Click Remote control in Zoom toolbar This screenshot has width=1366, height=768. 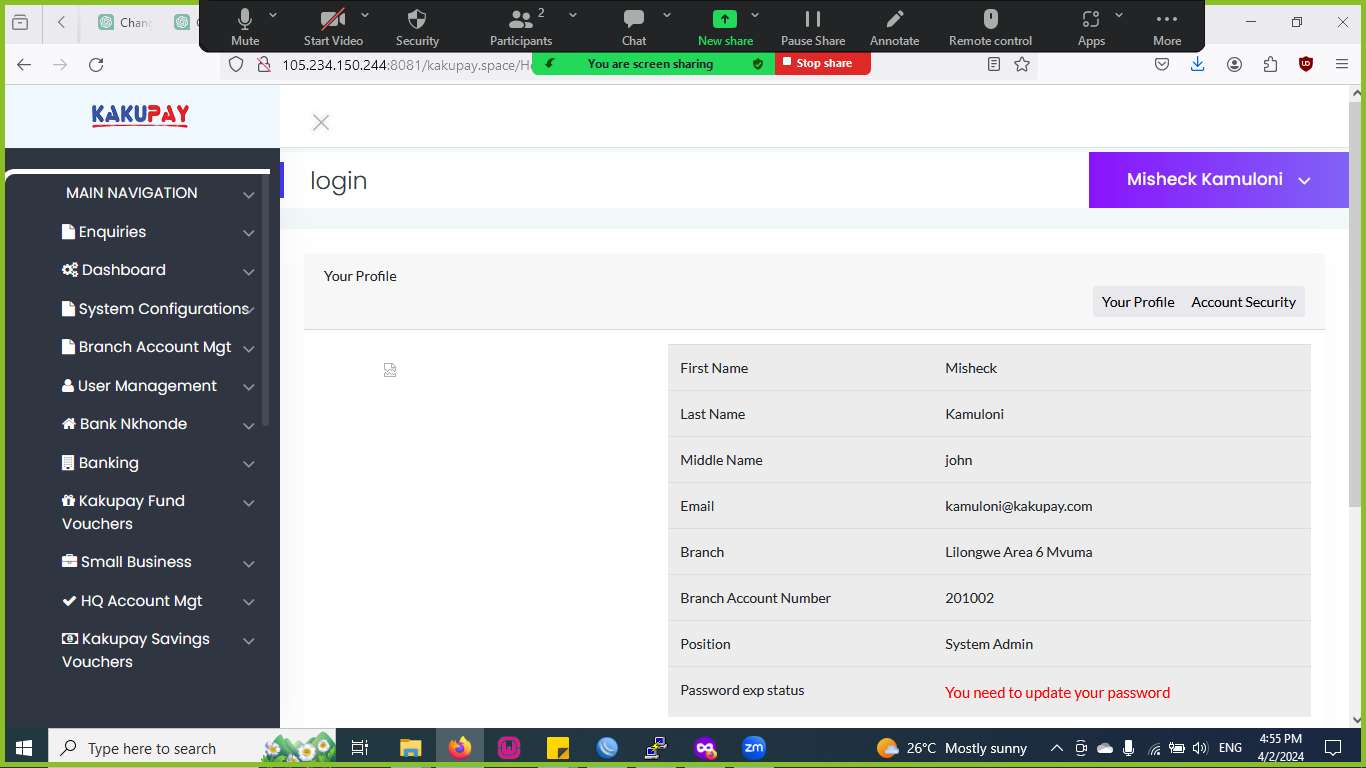click(x=990, y=27)
